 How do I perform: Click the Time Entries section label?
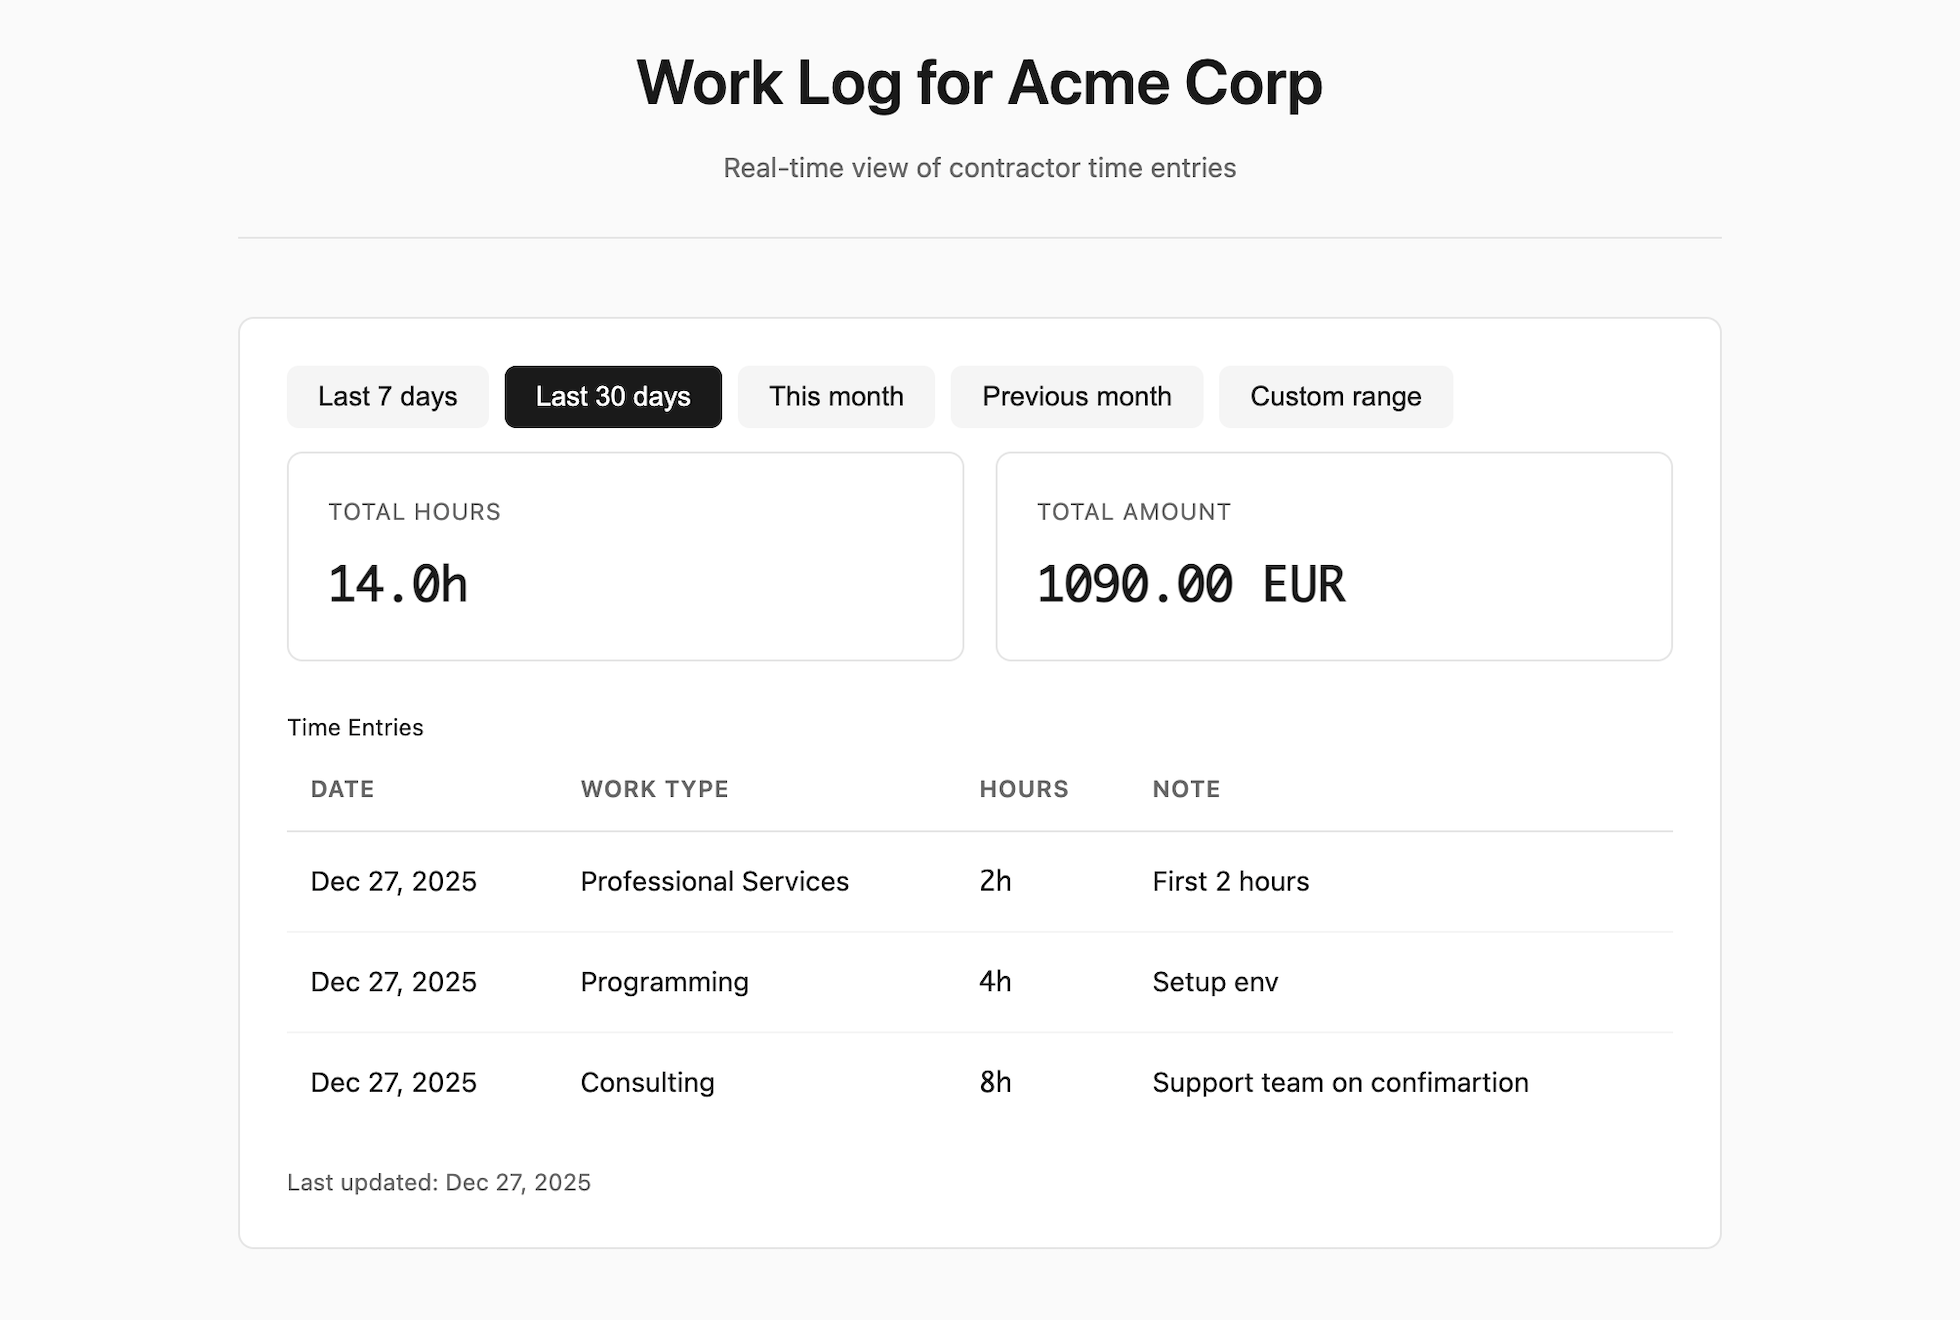tap(355, 727)
